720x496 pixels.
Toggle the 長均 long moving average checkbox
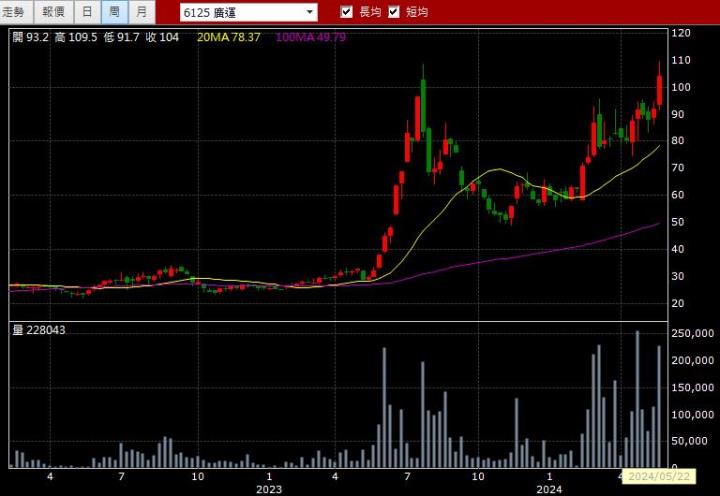pos(347,12)
